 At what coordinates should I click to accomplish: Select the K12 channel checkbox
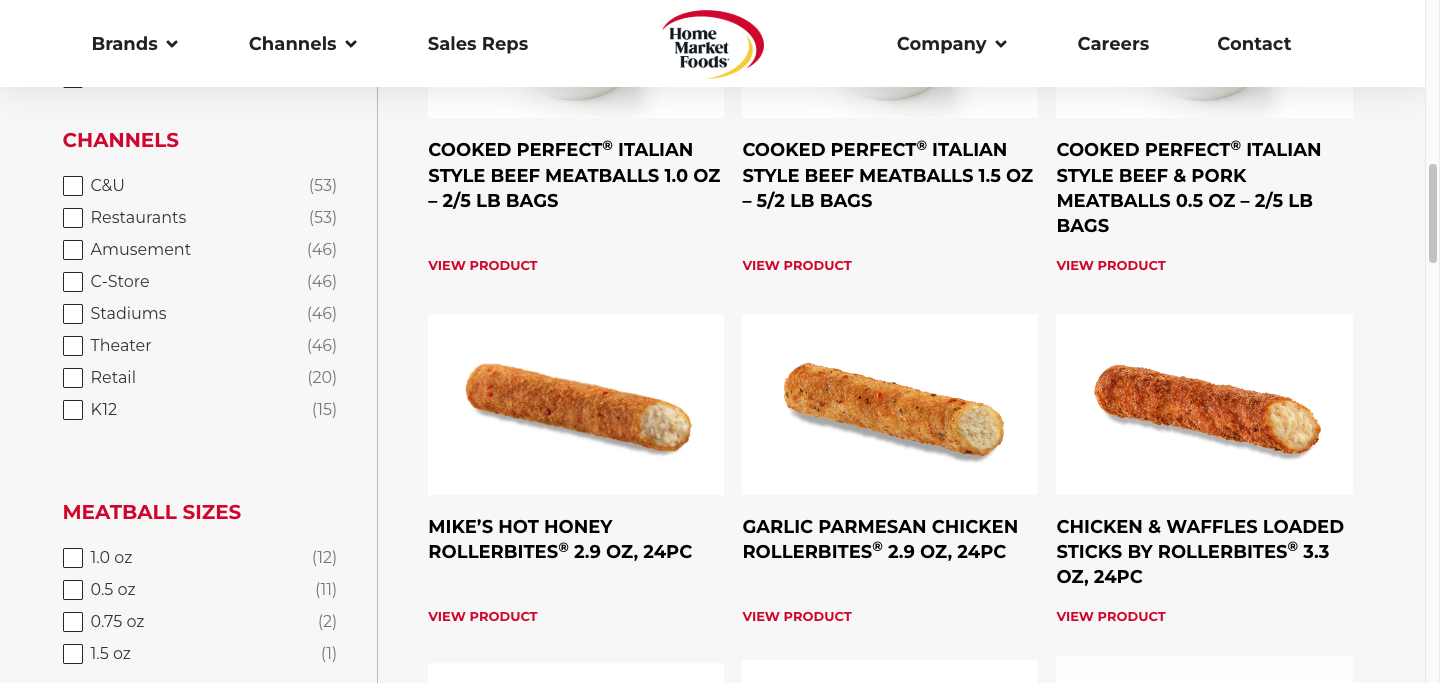coord(73,410)
